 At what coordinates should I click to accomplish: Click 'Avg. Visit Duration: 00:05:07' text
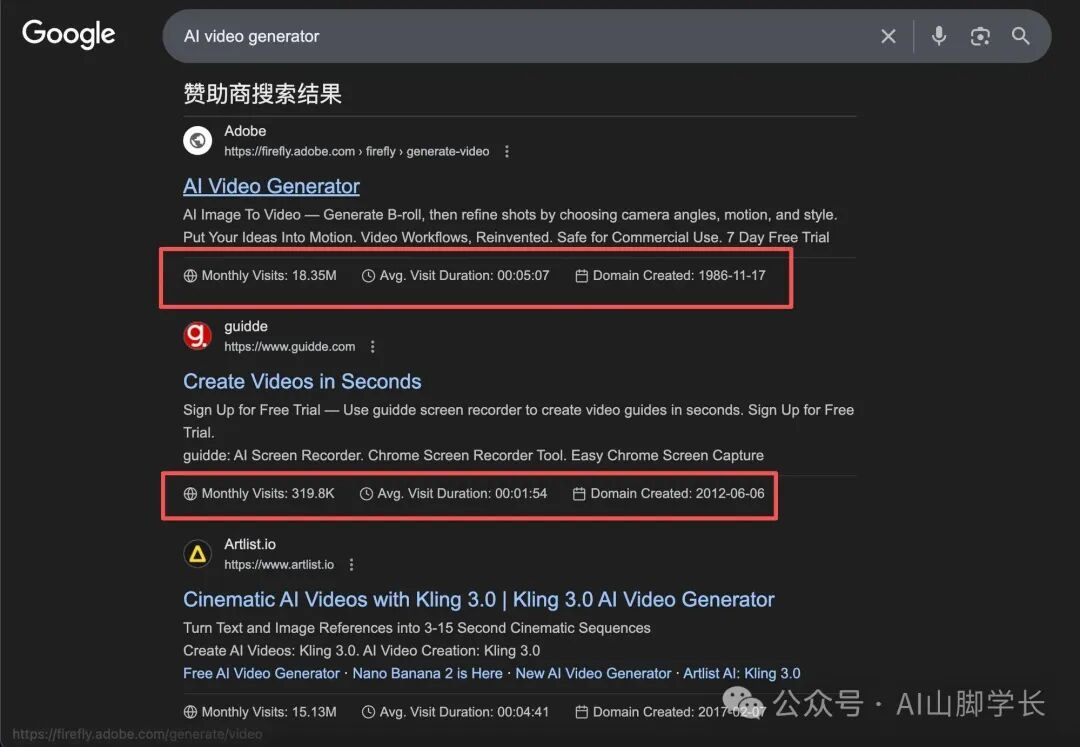[x=464, y=275]
